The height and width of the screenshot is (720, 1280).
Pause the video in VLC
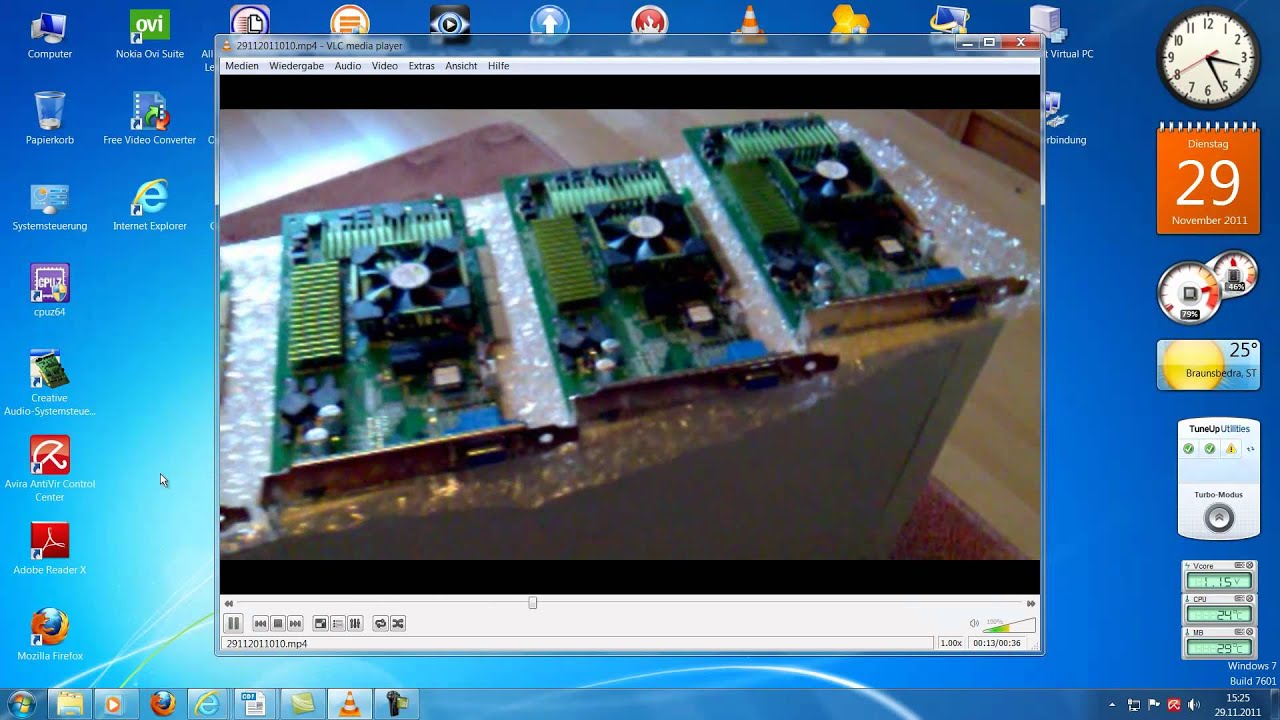(233, 623)
